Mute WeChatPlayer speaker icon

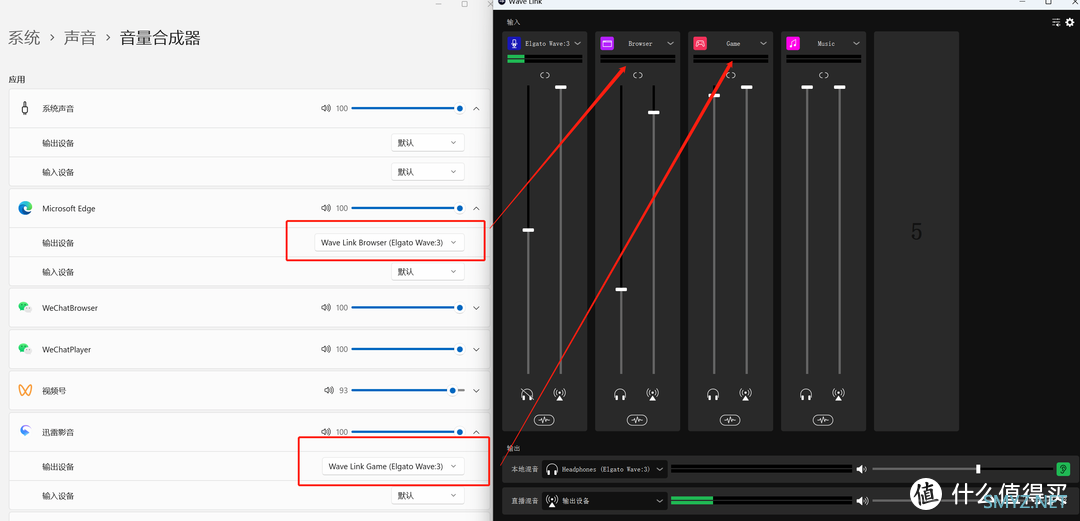pos(326,349)
